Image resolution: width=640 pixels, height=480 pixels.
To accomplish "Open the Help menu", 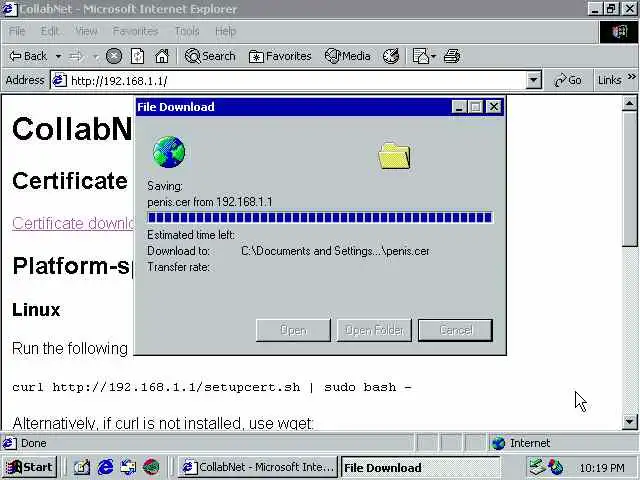I will point(225,31).
